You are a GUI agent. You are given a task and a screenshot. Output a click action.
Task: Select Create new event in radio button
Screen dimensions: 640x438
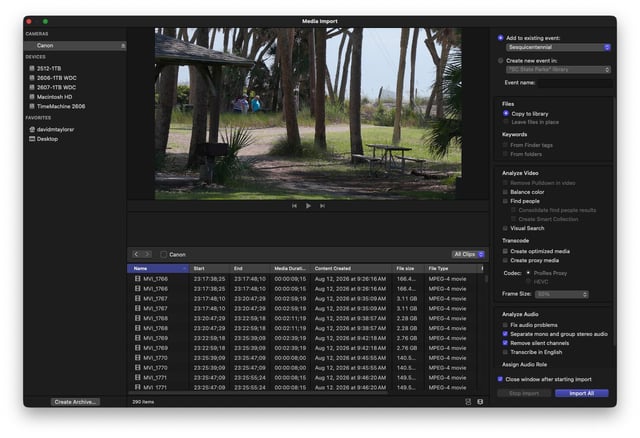pyautogui.click(x=500, y=60)
